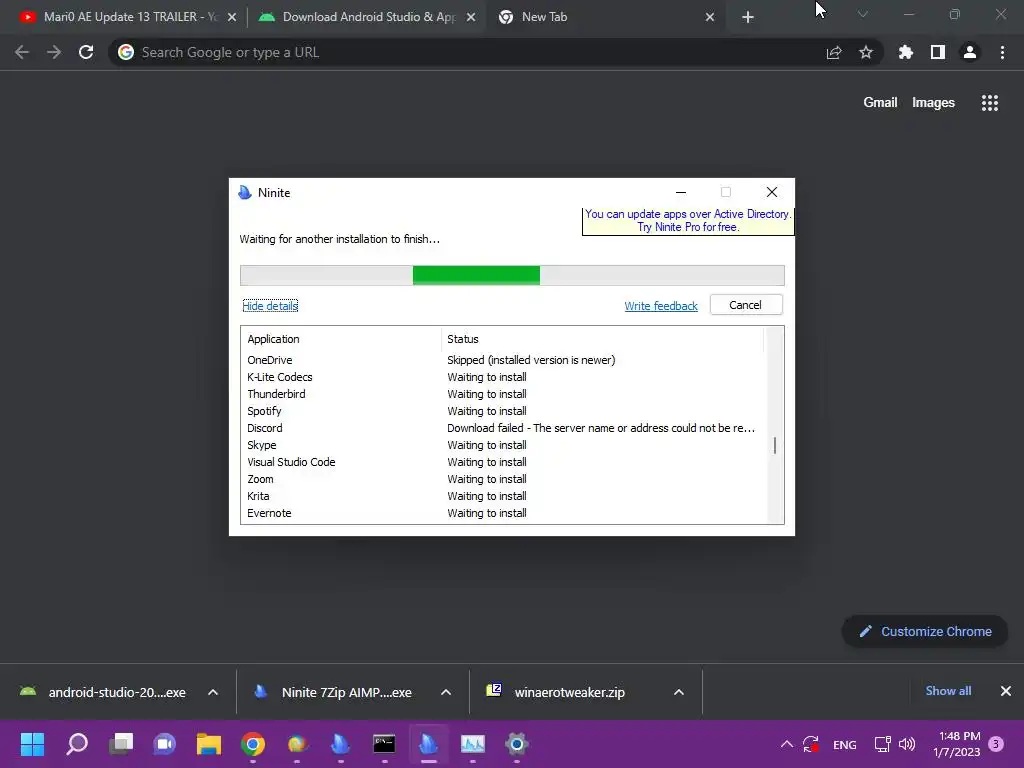Close the Download Android Studio tab
Image resolution: width=1024 pixels, height=768 pixels.
coord(471,17)
